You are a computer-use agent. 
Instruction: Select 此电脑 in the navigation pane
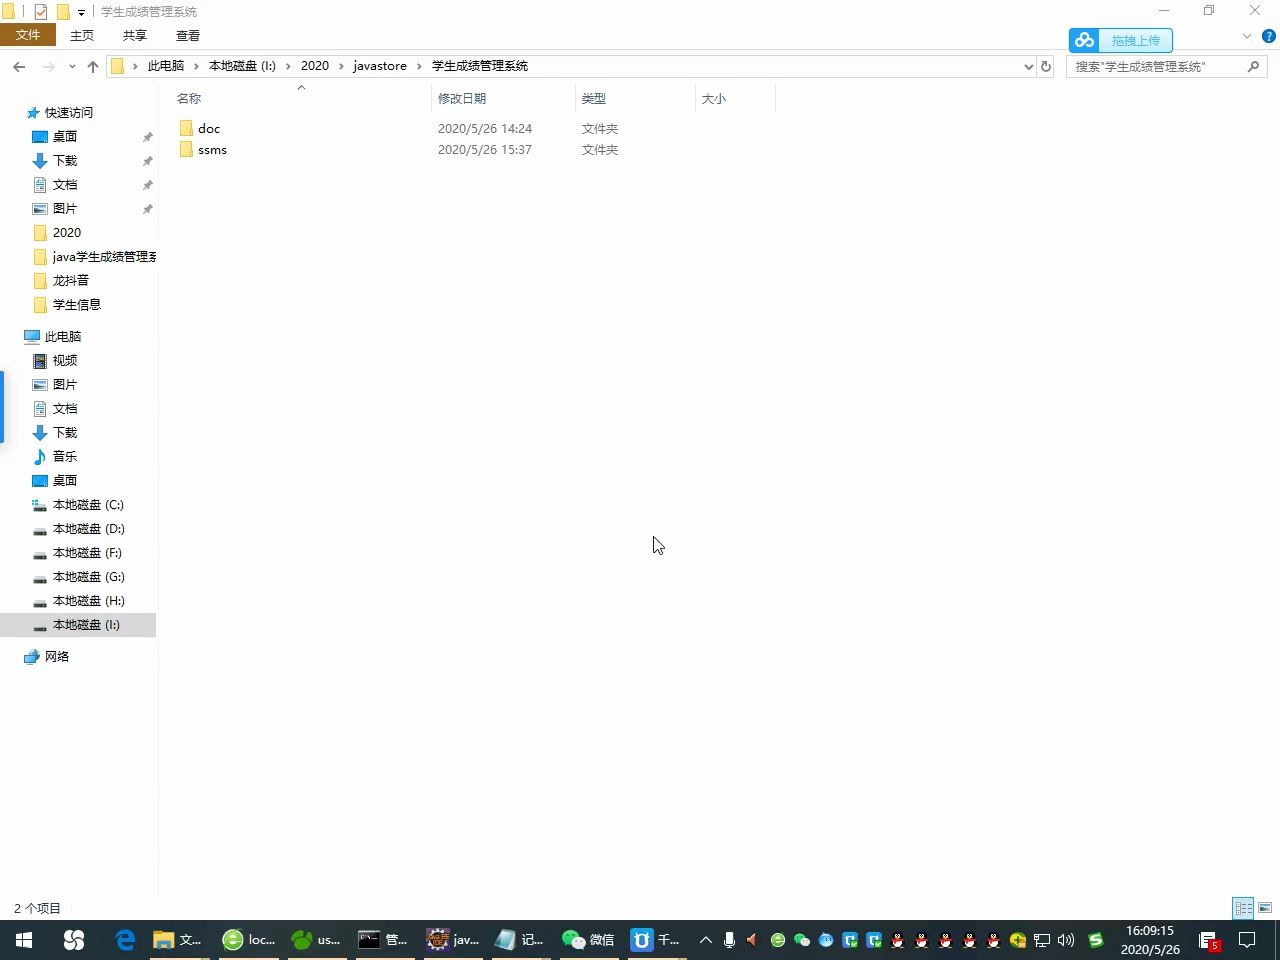63,337
